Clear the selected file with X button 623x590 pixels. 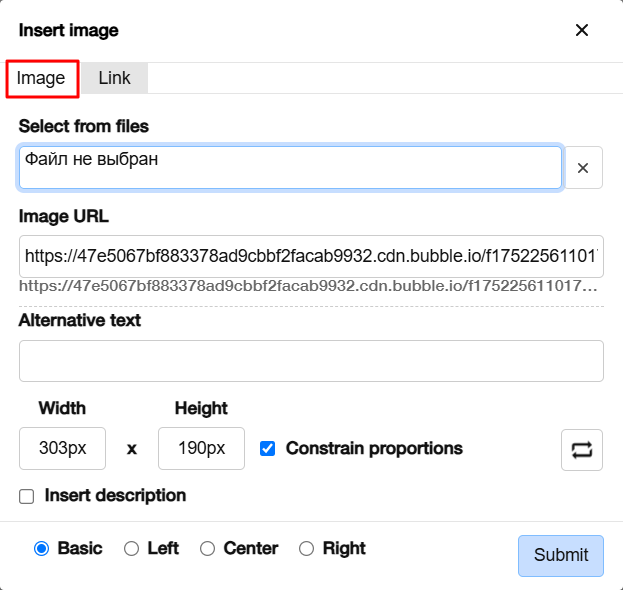pos(583,168)
